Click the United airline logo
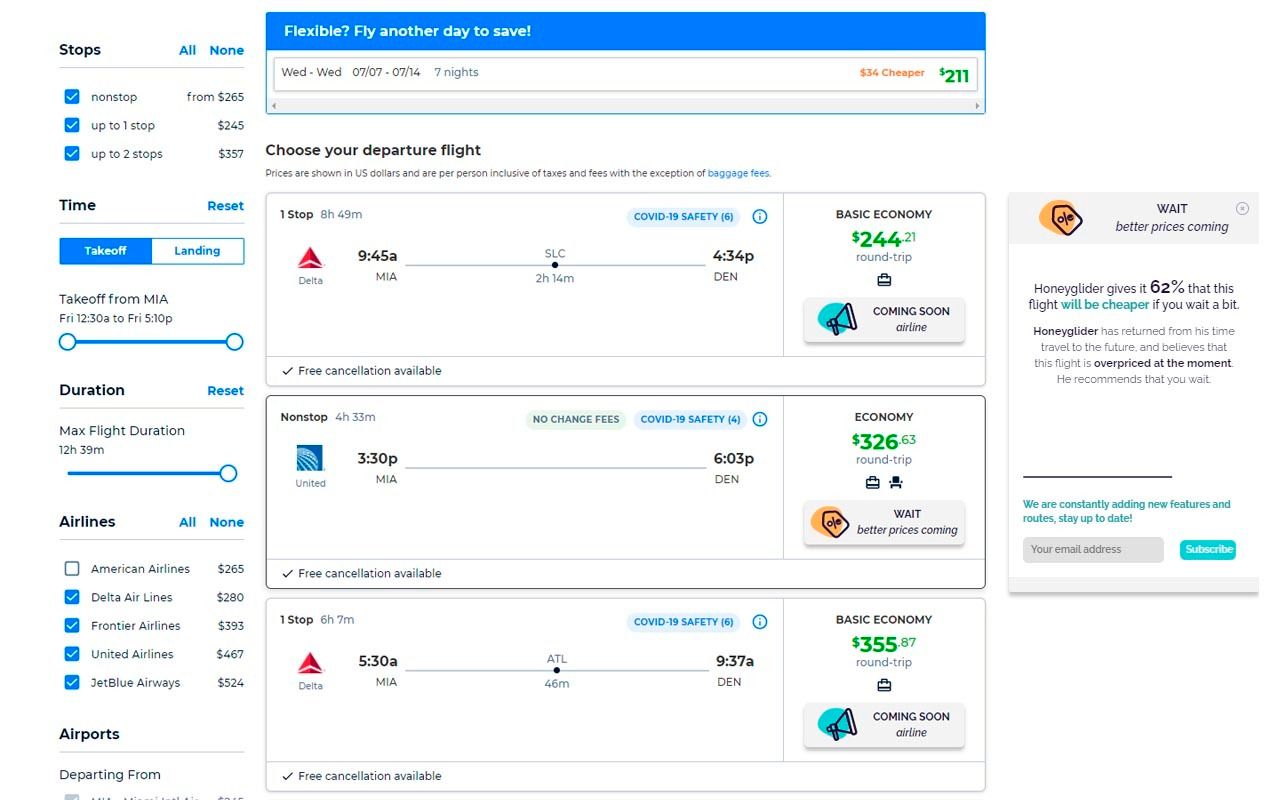Screen dimensions: 1280x800 pos(310,460)
